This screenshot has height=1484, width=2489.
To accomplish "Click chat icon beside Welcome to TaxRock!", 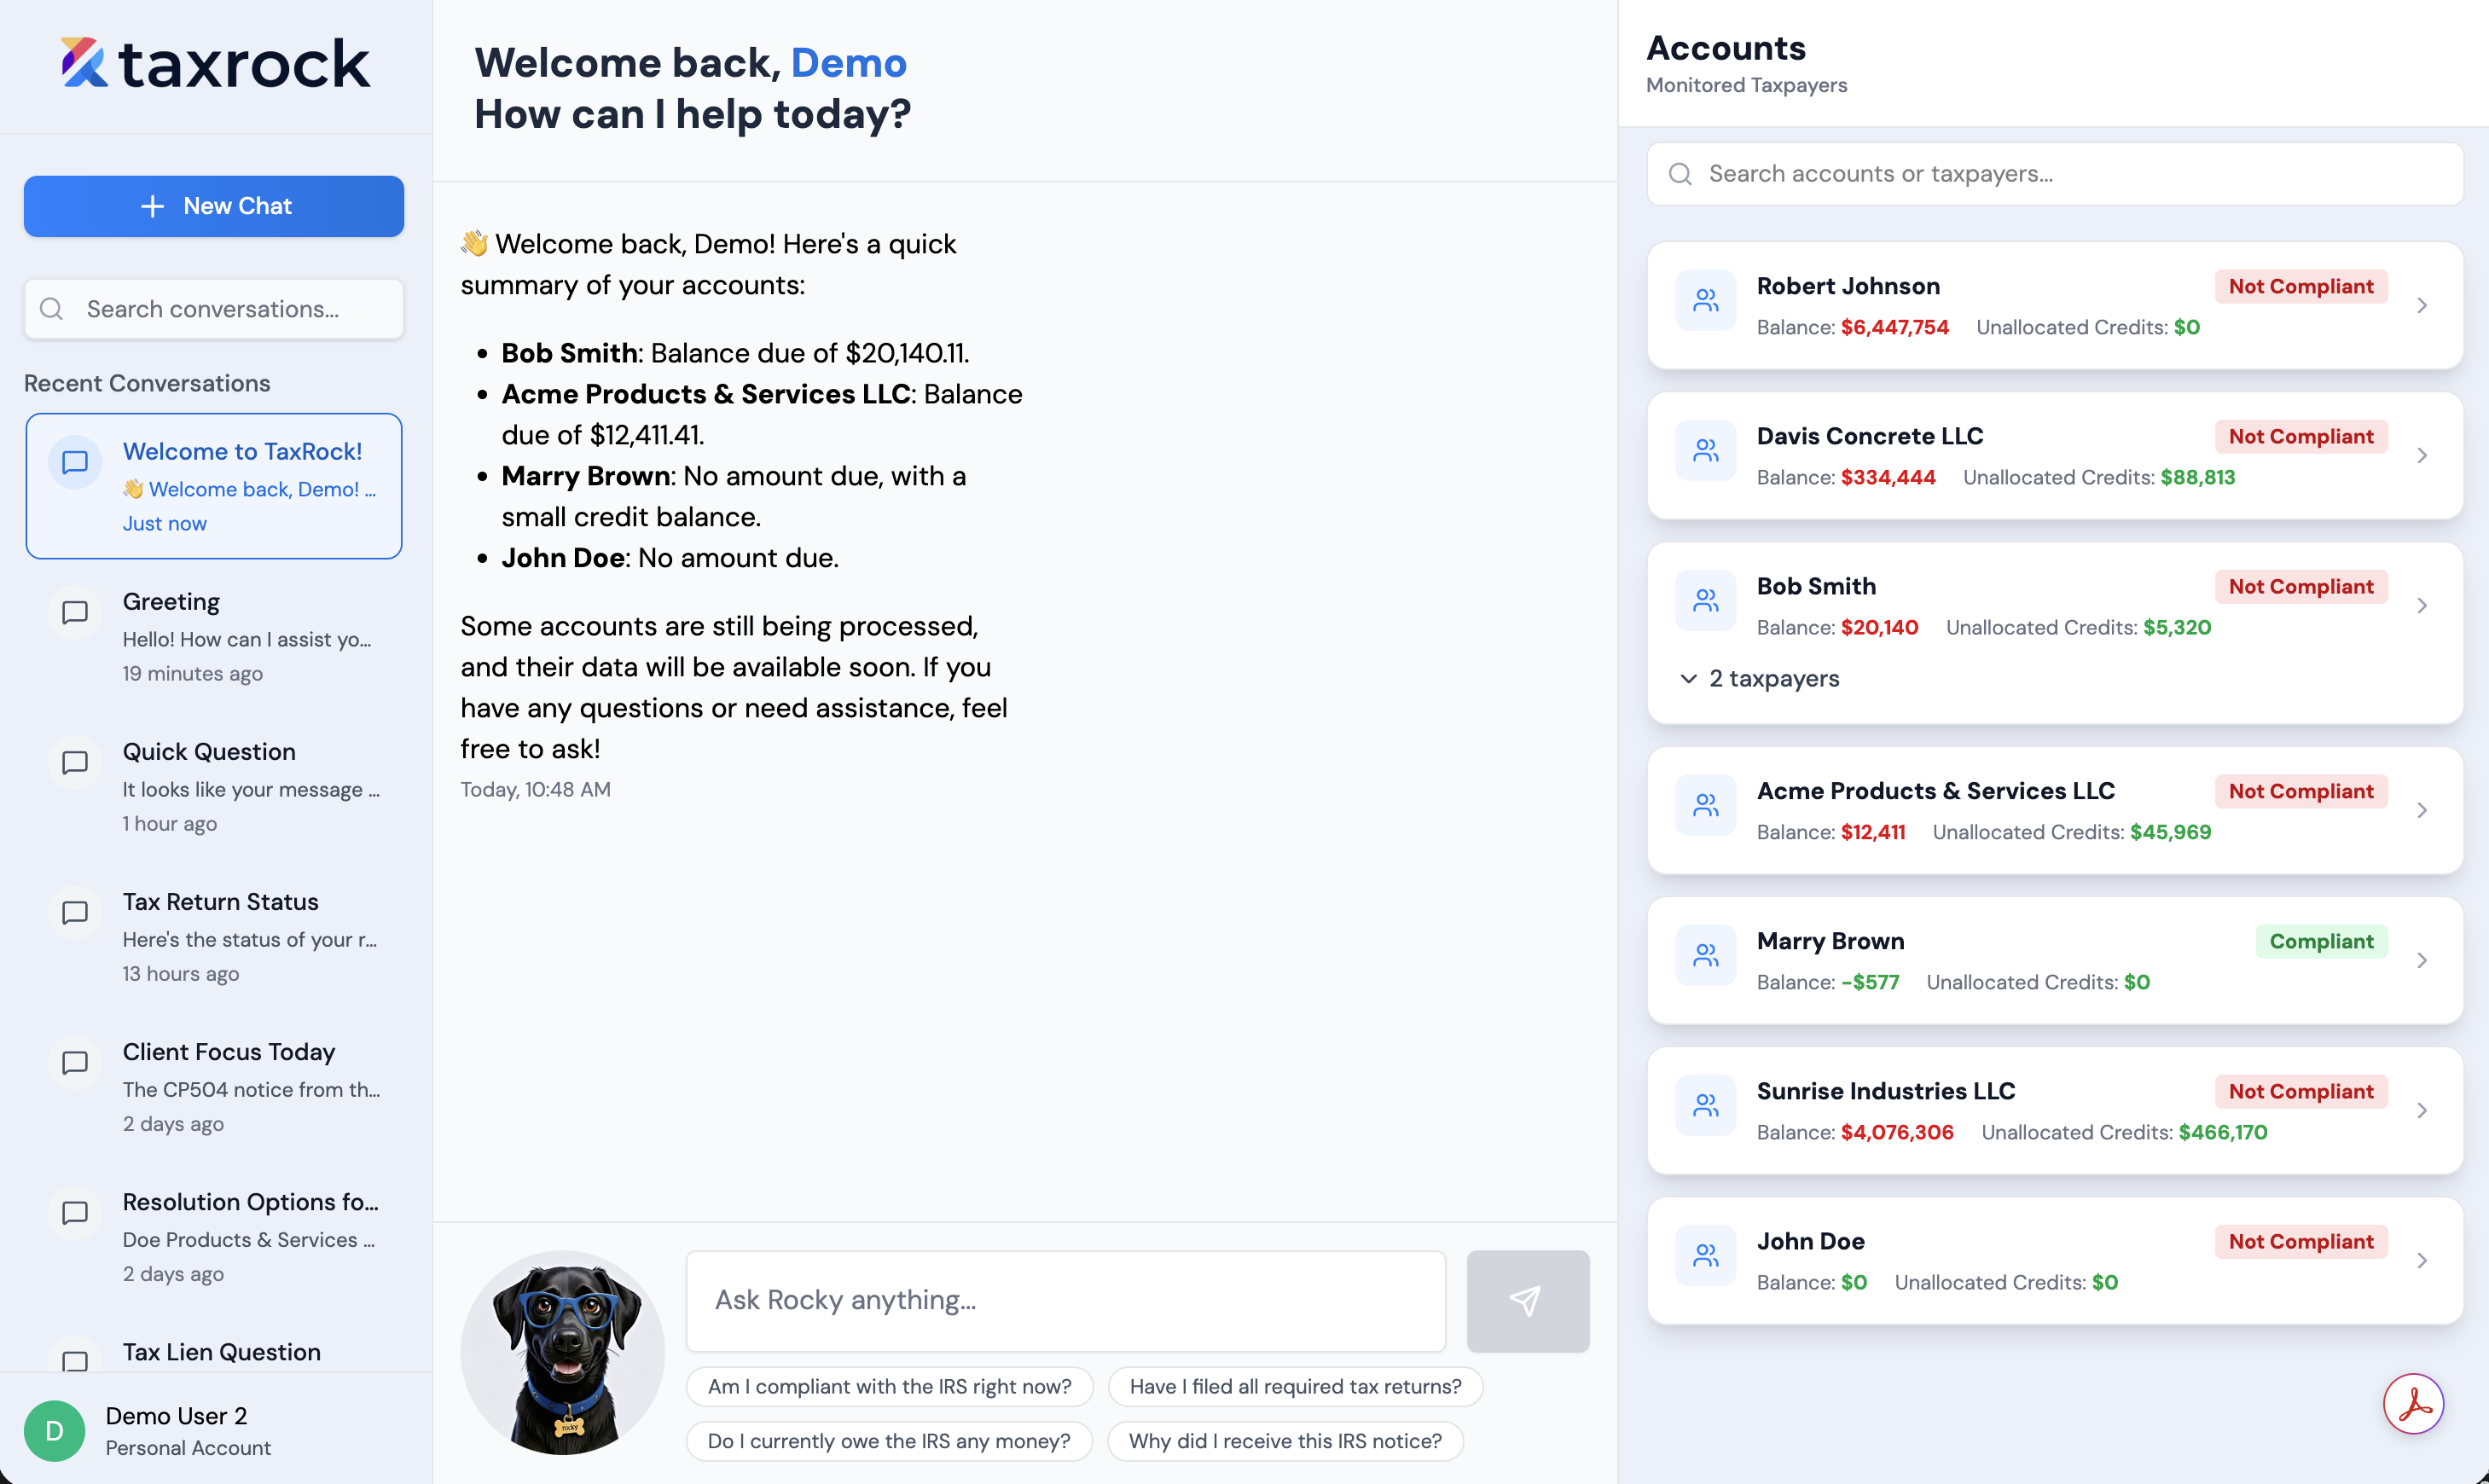I will click(x=75, y=463).
